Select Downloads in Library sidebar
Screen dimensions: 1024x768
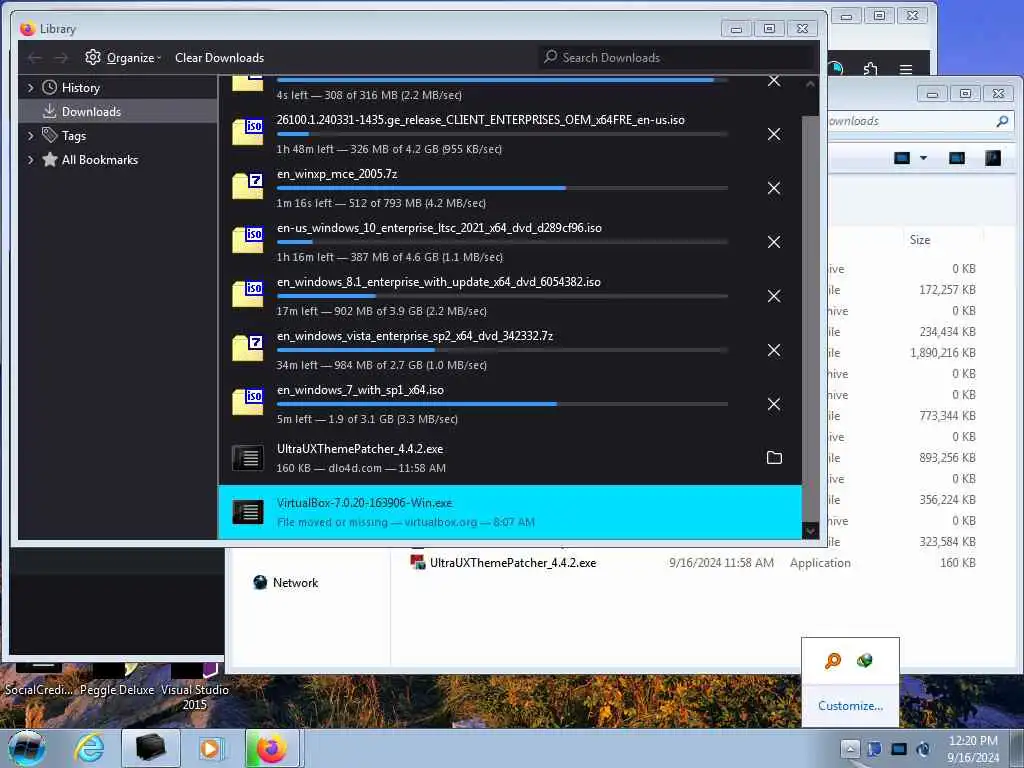click(x=118, y=112)
